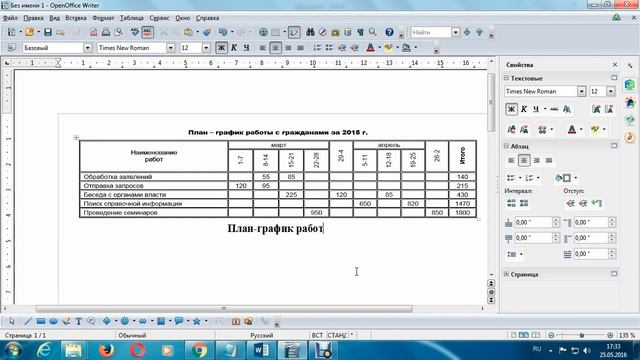The width and height of the screenshot is (640, 360).
Task: Click the Найти search input field
Action: click(431, 32)
